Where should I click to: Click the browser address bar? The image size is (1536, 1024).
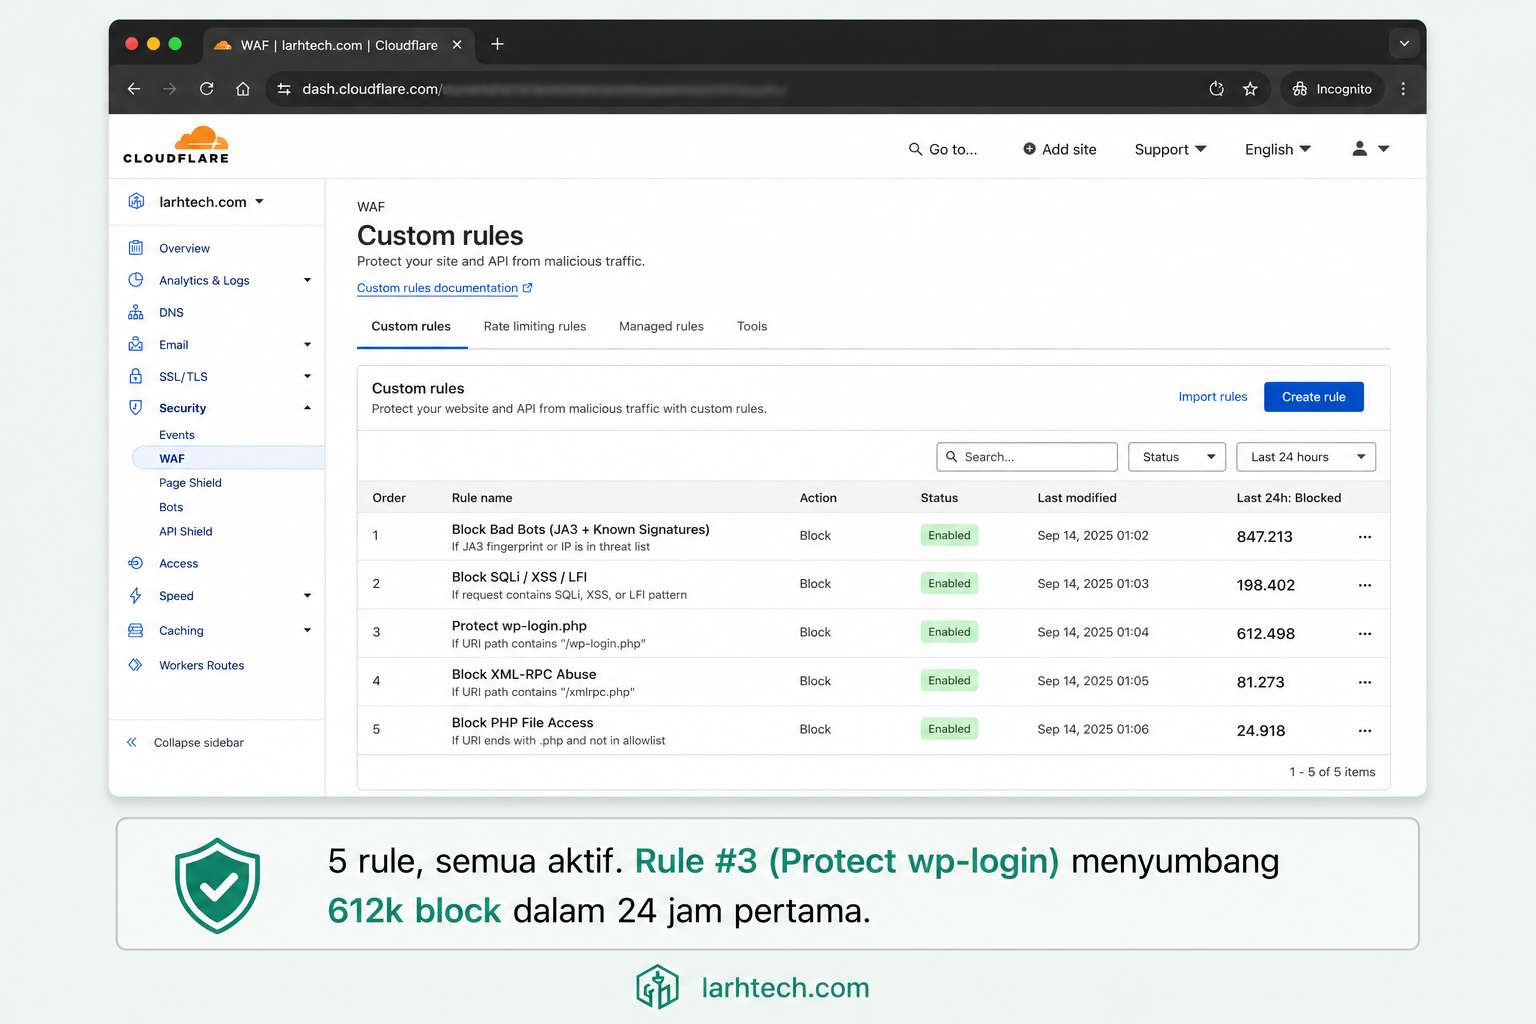(740, 89)
